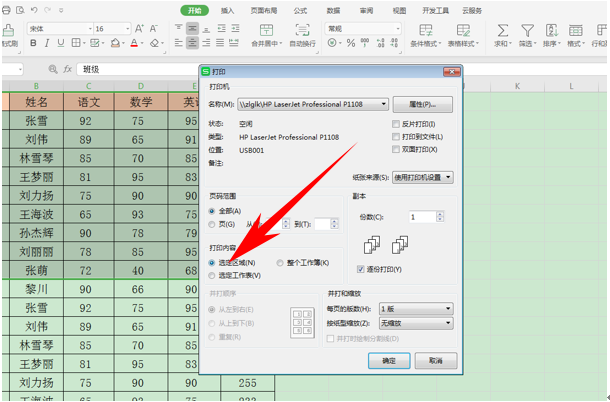Select 选定区域 print content radio
This screenshot has width=610, height=402.
pyautogui.click(x=212, y=263)
